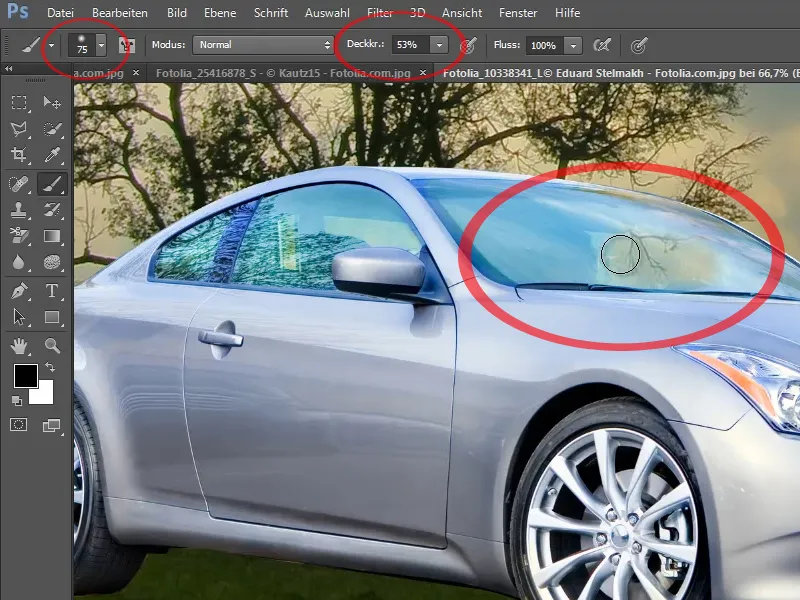
Task: Select the Sponge tool
Action: coord(52,262)
